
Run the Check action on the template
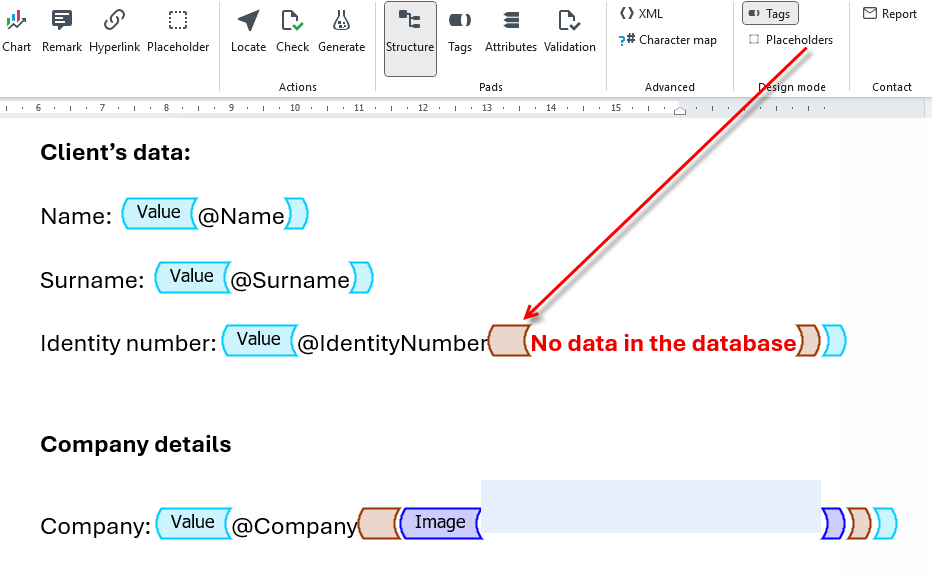coord(292,31)
